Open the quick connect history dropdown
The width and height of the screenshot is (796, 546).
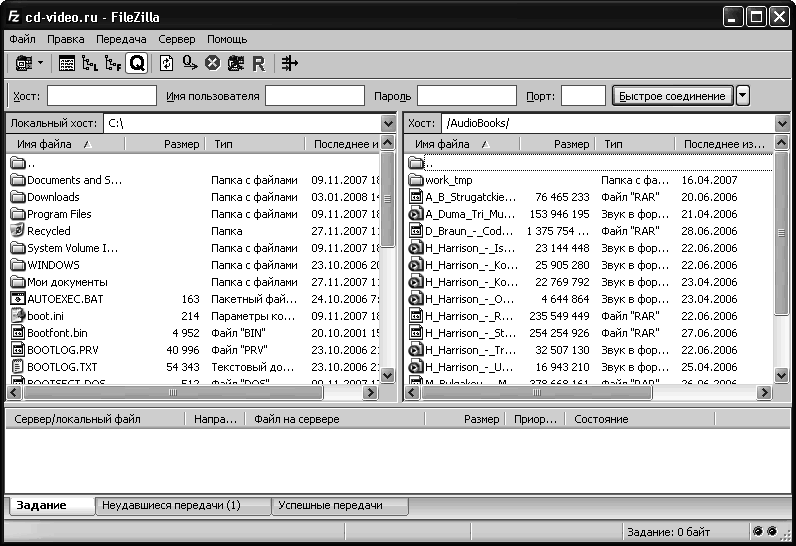click(x=743, y=96)
